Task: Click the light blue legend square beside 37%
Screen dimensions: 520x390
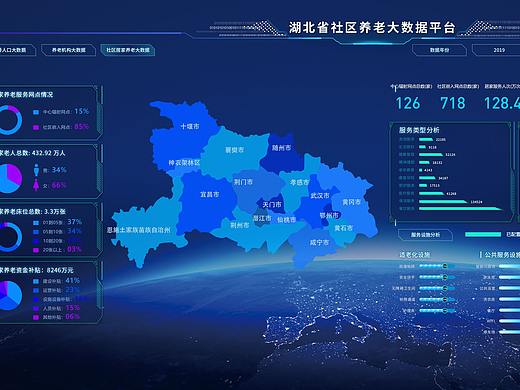Action: (x=36, y=223)
